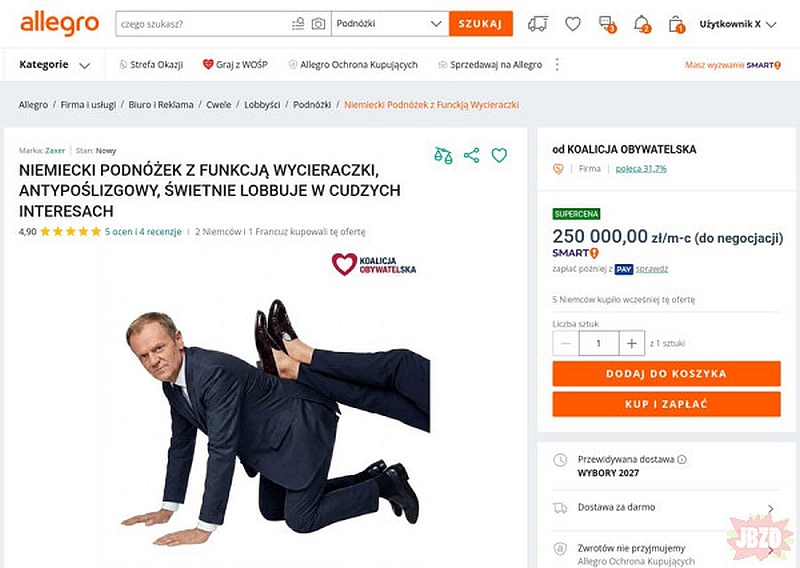This screenshot has width=800, height=568.
Task: Open the Użytkownik X account dropdown
Action: tap(736, 23)
